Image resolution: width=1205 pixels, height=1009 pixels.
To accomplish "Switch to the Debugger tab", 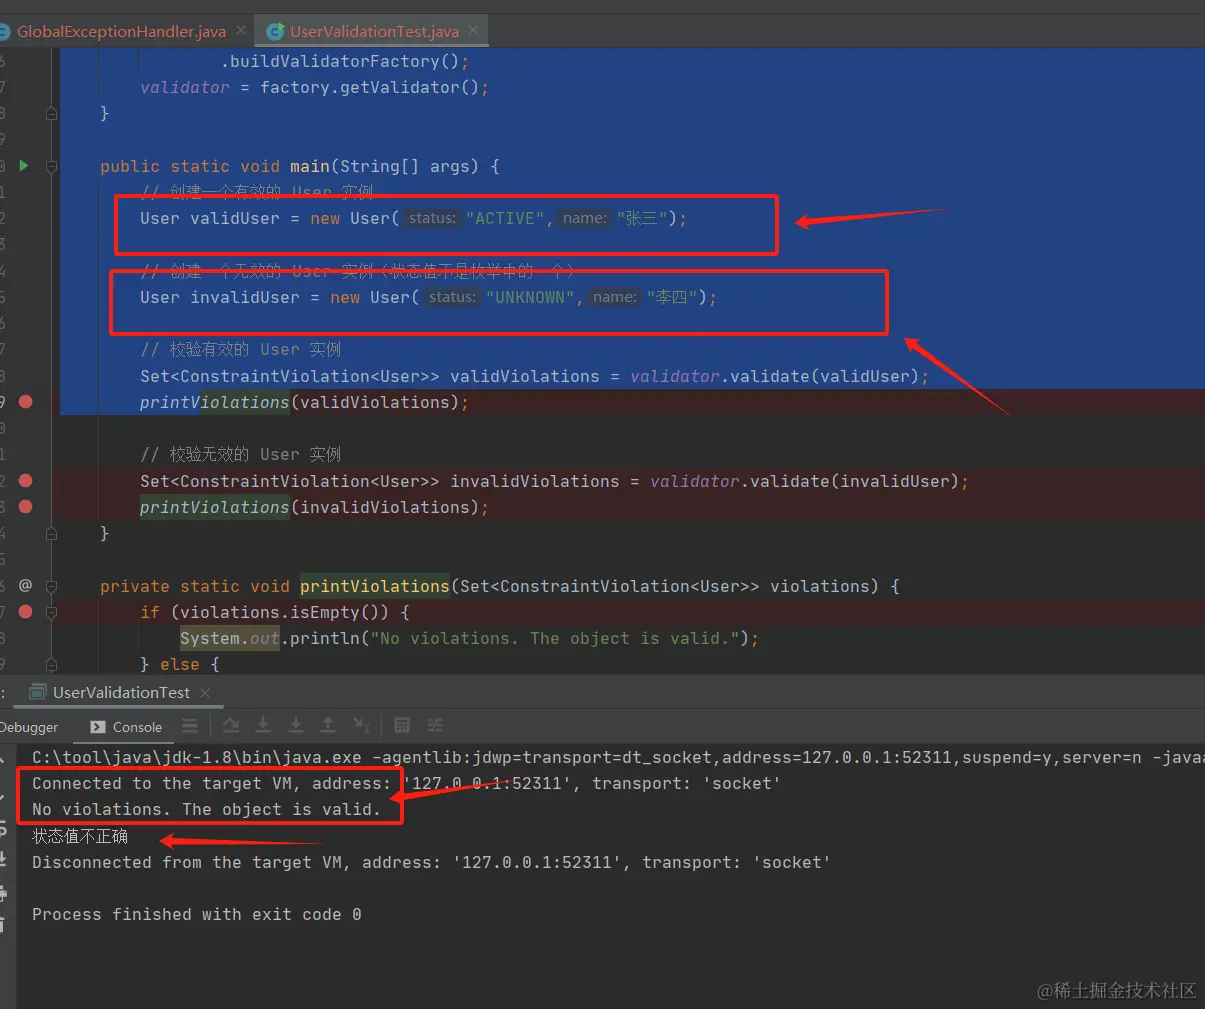I will point(29,727).
